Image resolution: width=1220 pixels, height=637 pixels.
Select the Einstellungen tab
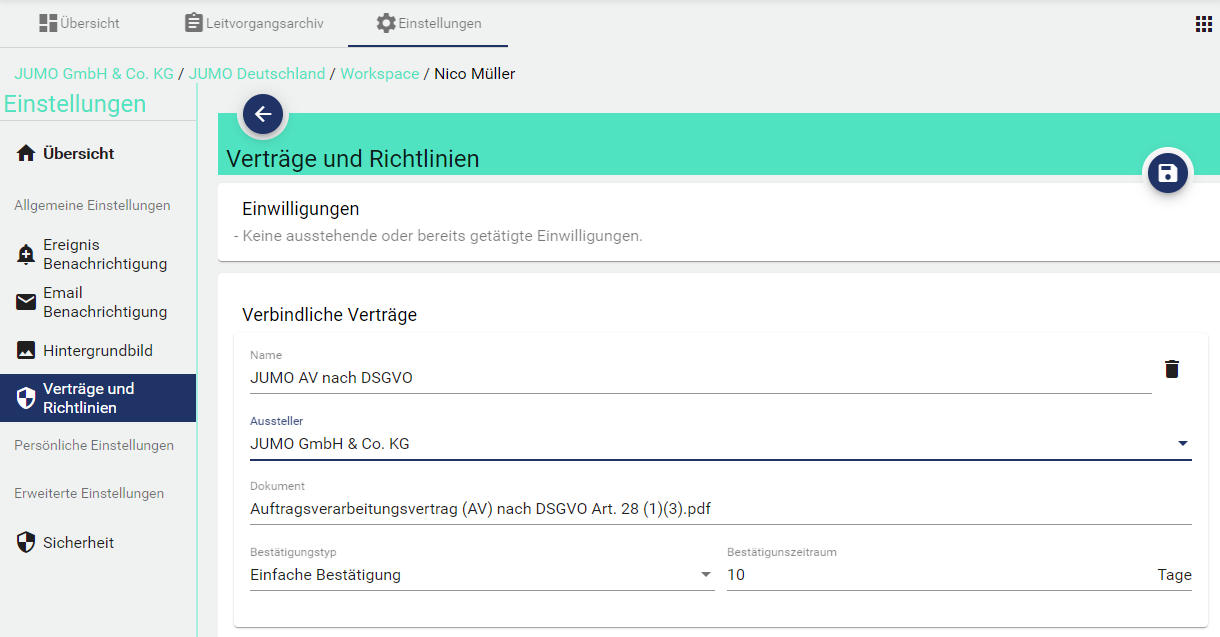pyautogui.click(x=428, y=23)
